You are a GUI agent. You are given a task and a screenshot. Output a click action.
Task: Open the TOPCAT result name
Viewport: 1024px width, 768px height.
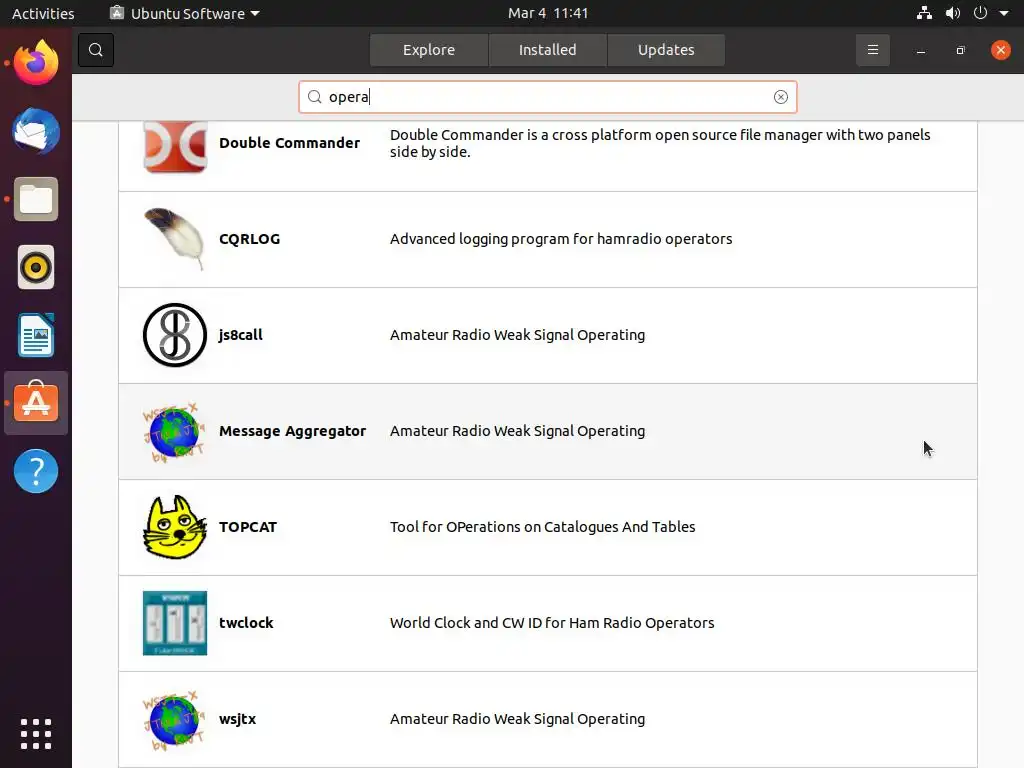click(248, 527)
